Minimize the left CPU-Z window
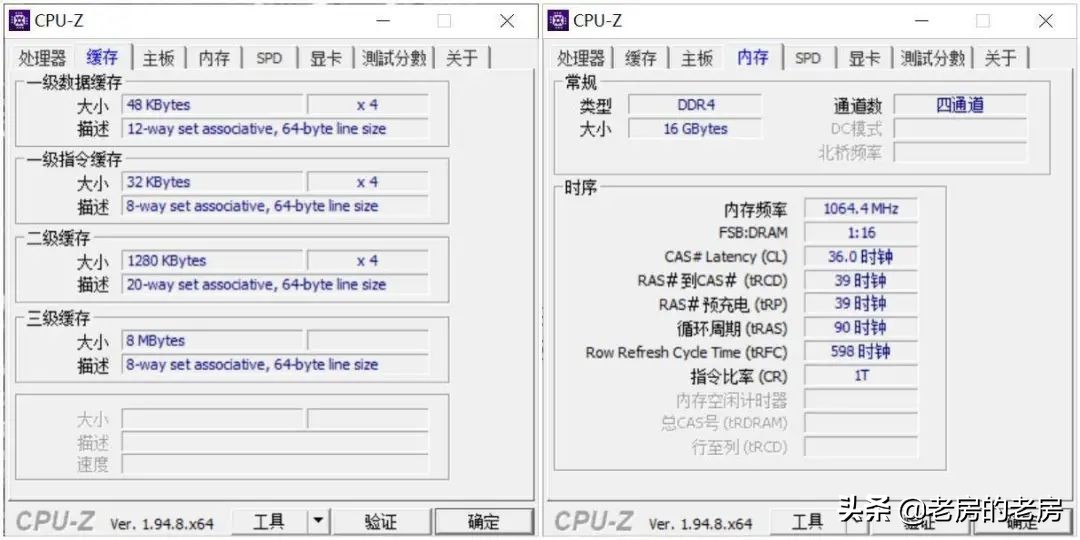 point(382,21)
